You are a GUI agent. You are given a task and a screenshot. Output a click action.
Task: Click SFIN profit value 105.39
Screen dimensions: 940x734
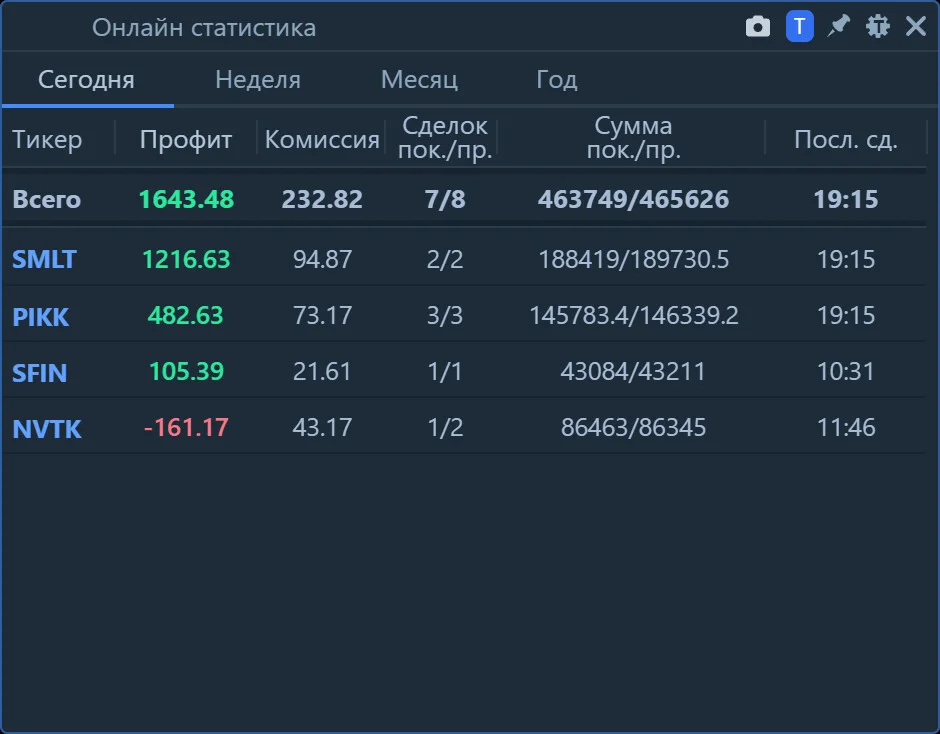186,372
